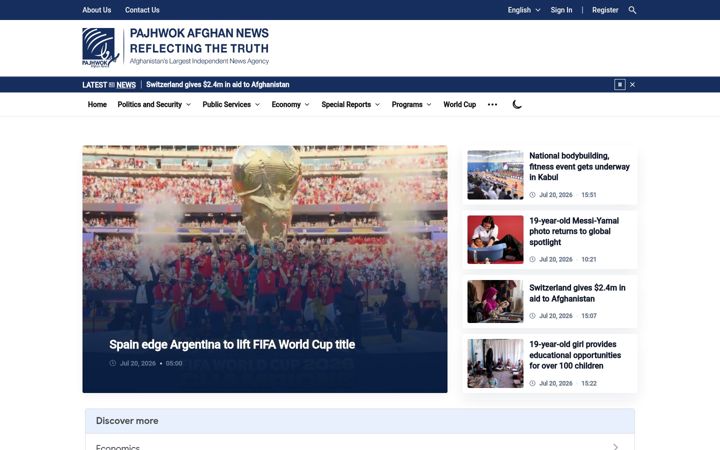Image resolution: width=720 pixels, height=450 pixels.
Task: Toggle dark mode moon icon
Action: click(517, 105)
